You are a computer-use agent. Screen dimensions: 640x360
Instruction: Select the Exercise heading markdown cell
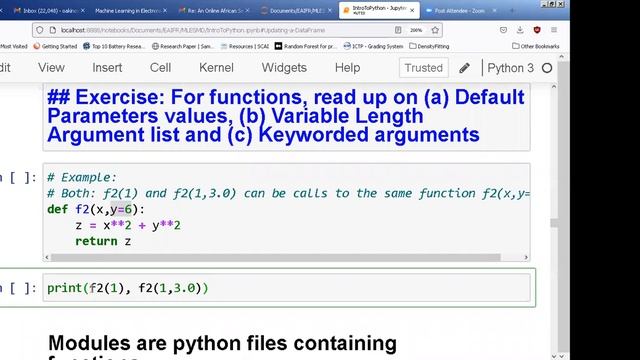click(287, 116)
